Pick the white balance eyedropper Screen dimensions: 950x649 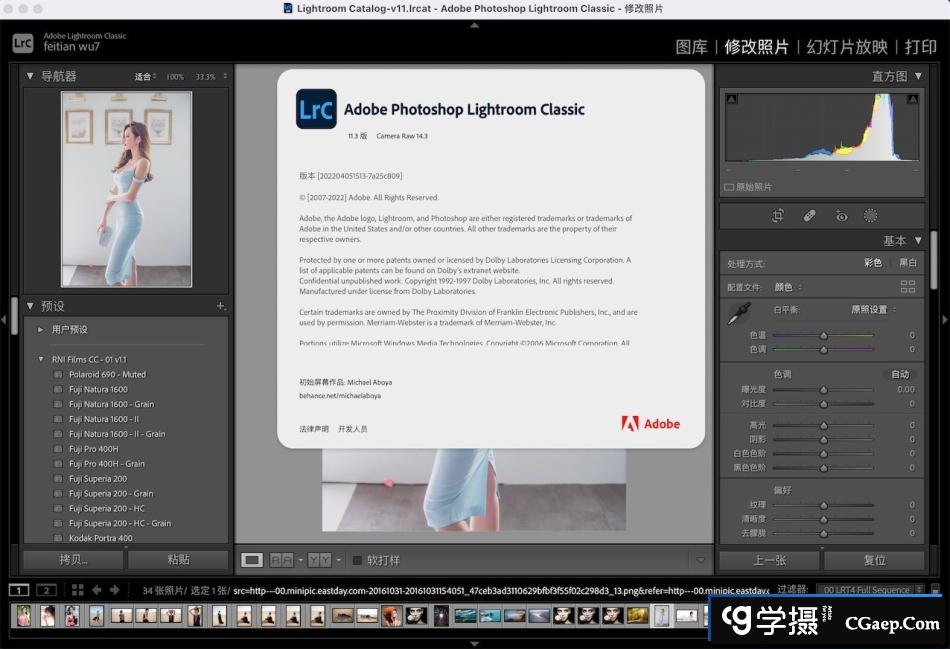click(738, 314)
